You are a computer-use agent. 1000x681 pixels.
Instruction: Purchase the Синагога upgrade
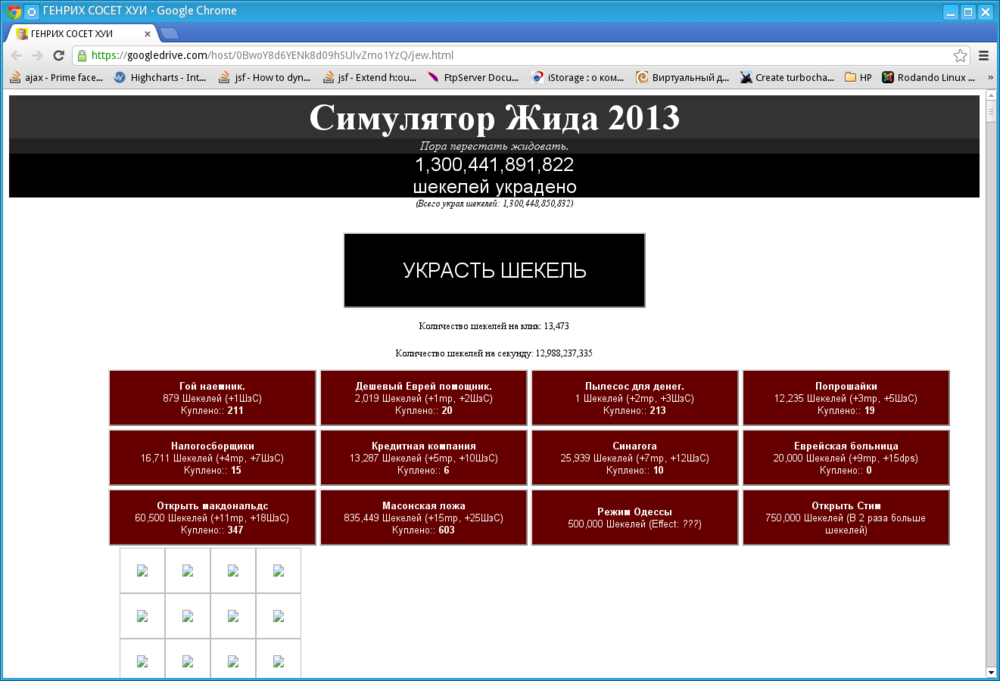pos(635,457)
